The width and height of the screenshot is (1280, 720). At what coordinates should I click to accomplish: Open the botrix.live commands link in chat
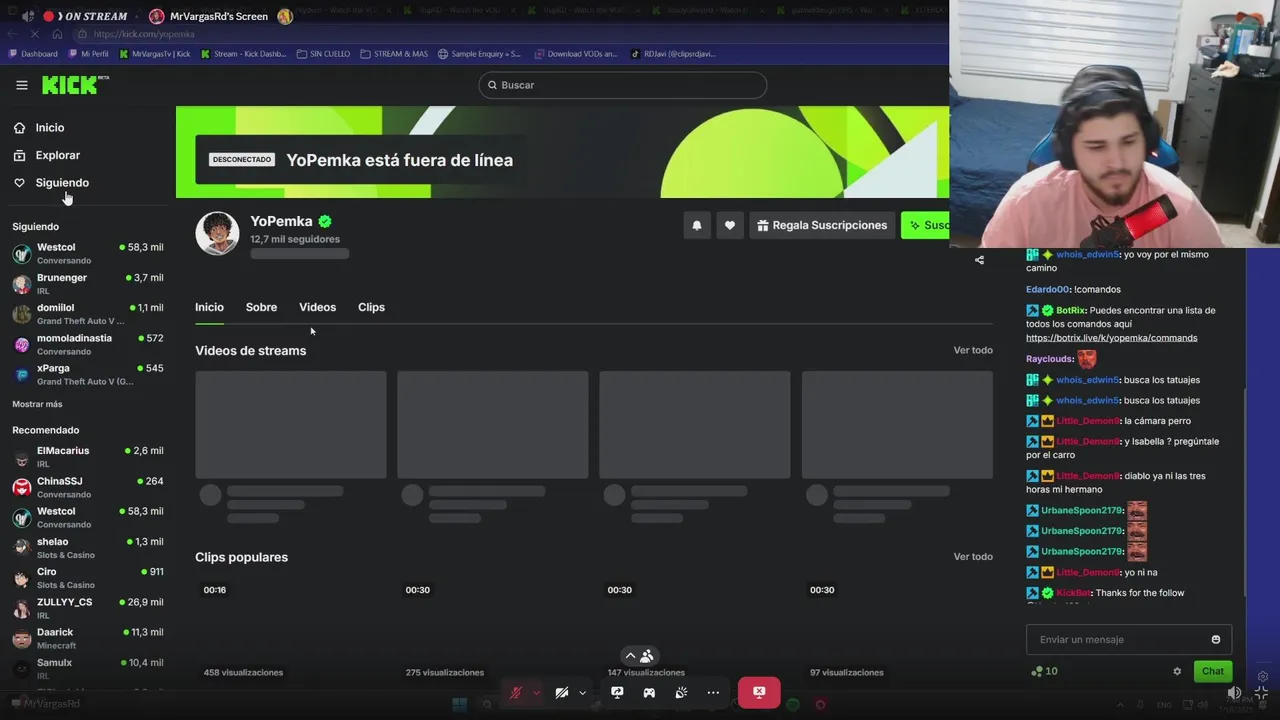point(1111,338)
